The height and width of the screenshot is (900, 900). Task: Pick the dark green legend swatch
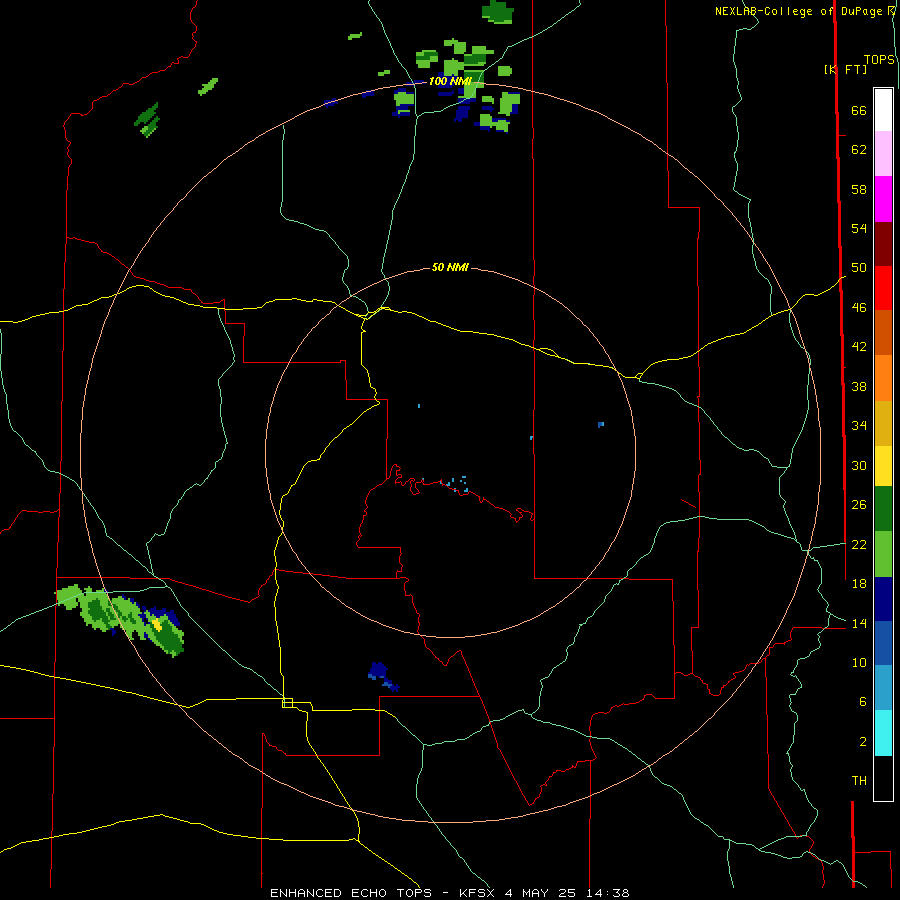pyautogui.click(x=883, y=509)
